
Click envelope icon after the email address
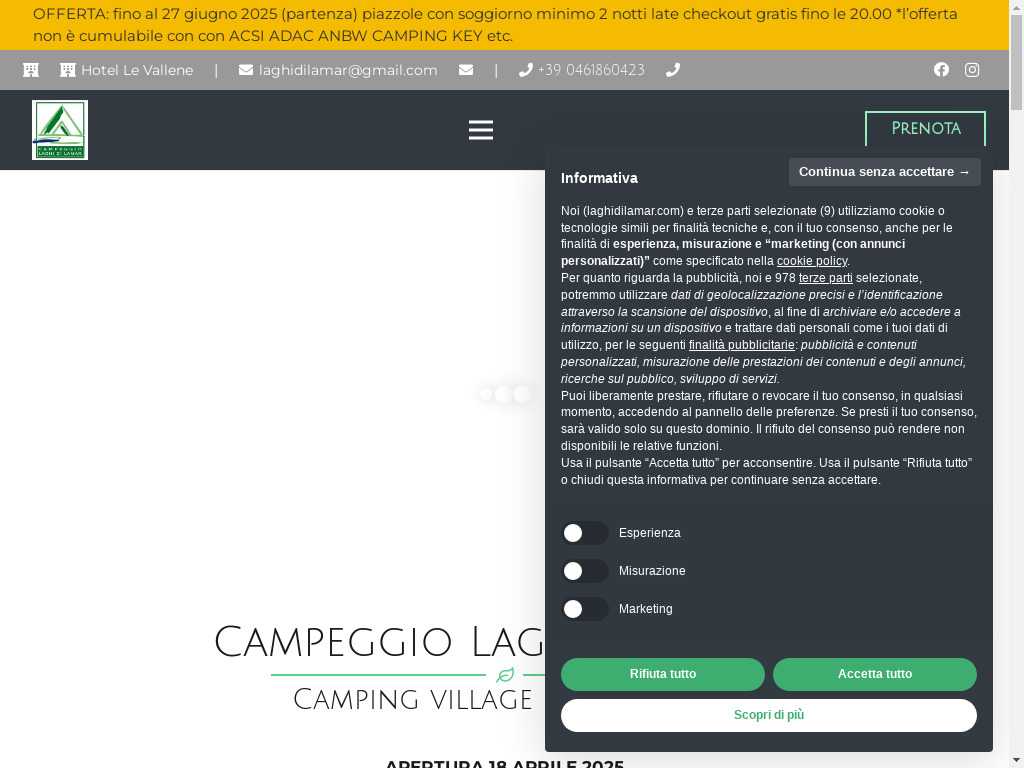(466, 70)
